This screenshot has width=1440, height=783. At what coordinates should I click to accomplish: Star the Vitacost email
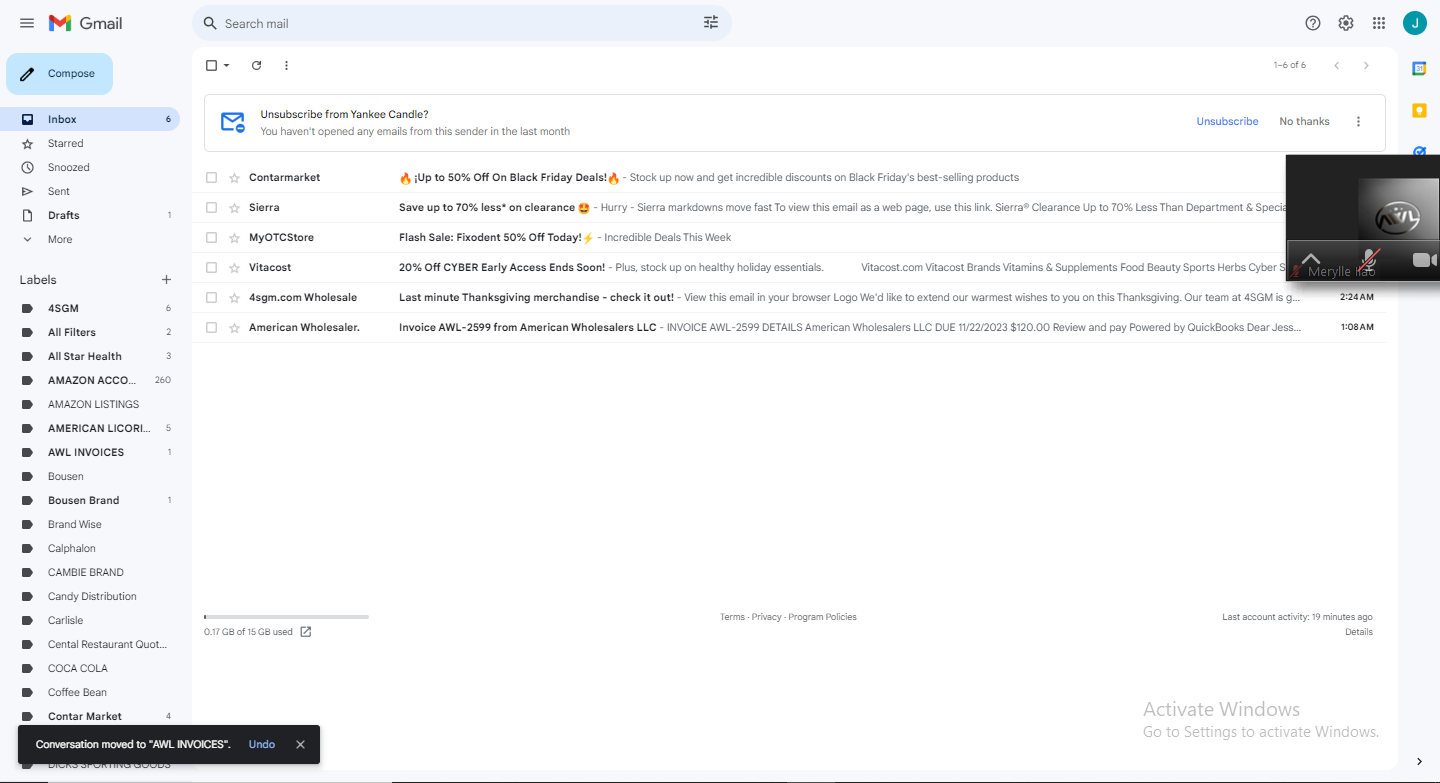(235, 268)
